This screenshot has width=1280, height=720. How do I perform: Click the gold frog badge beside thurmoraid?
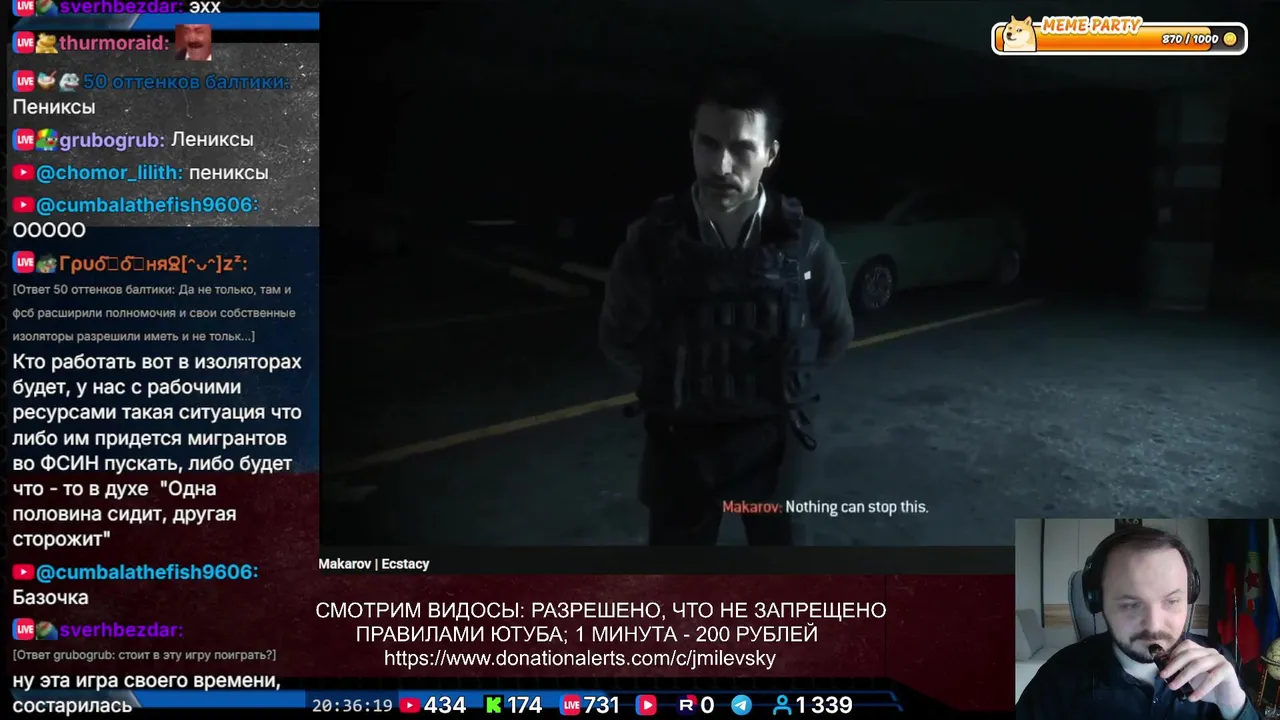(46, 42)
